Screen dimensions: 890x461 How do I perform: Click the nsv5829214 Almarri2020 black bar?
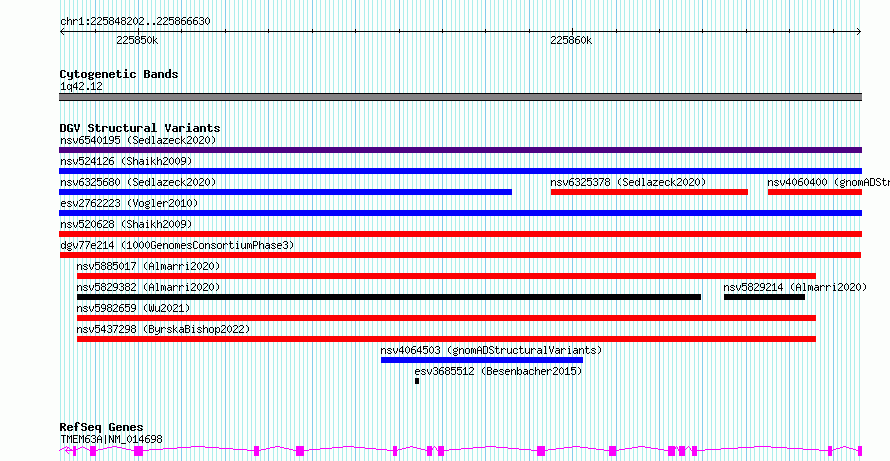pos(765,297)
